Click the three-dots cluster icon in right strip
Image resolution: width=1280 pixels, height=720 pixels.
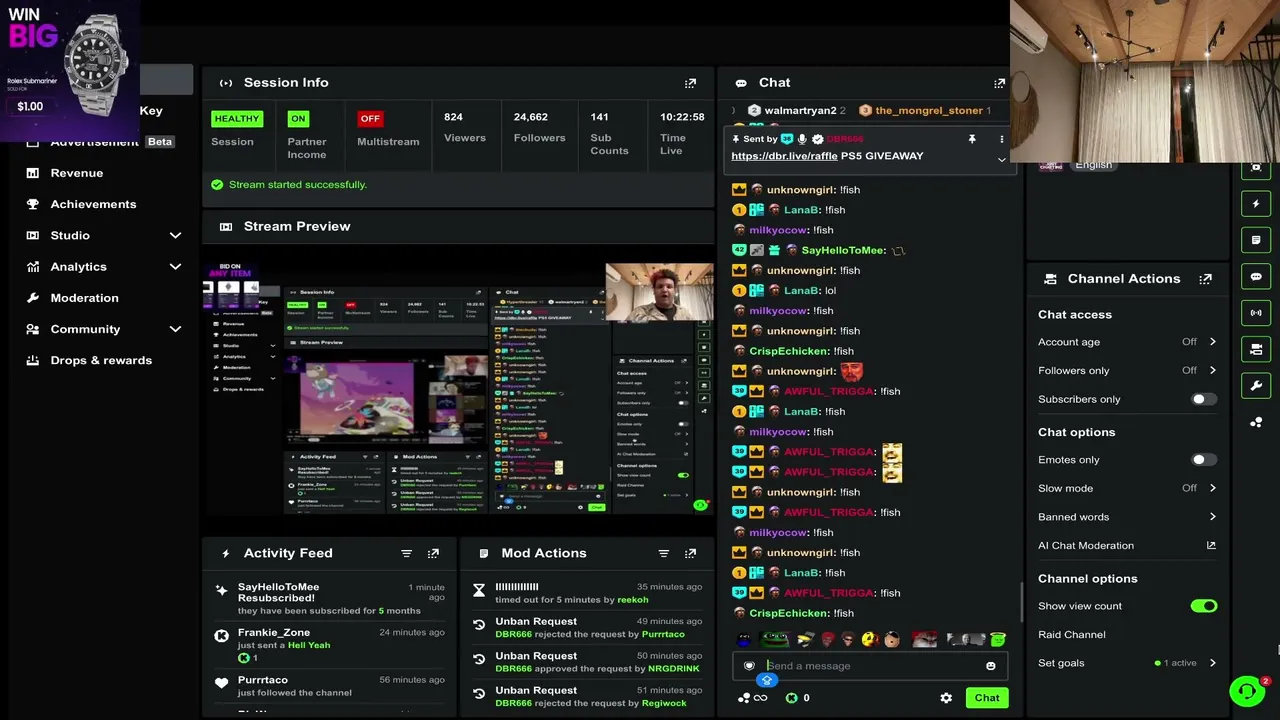tap(1256, 422)
